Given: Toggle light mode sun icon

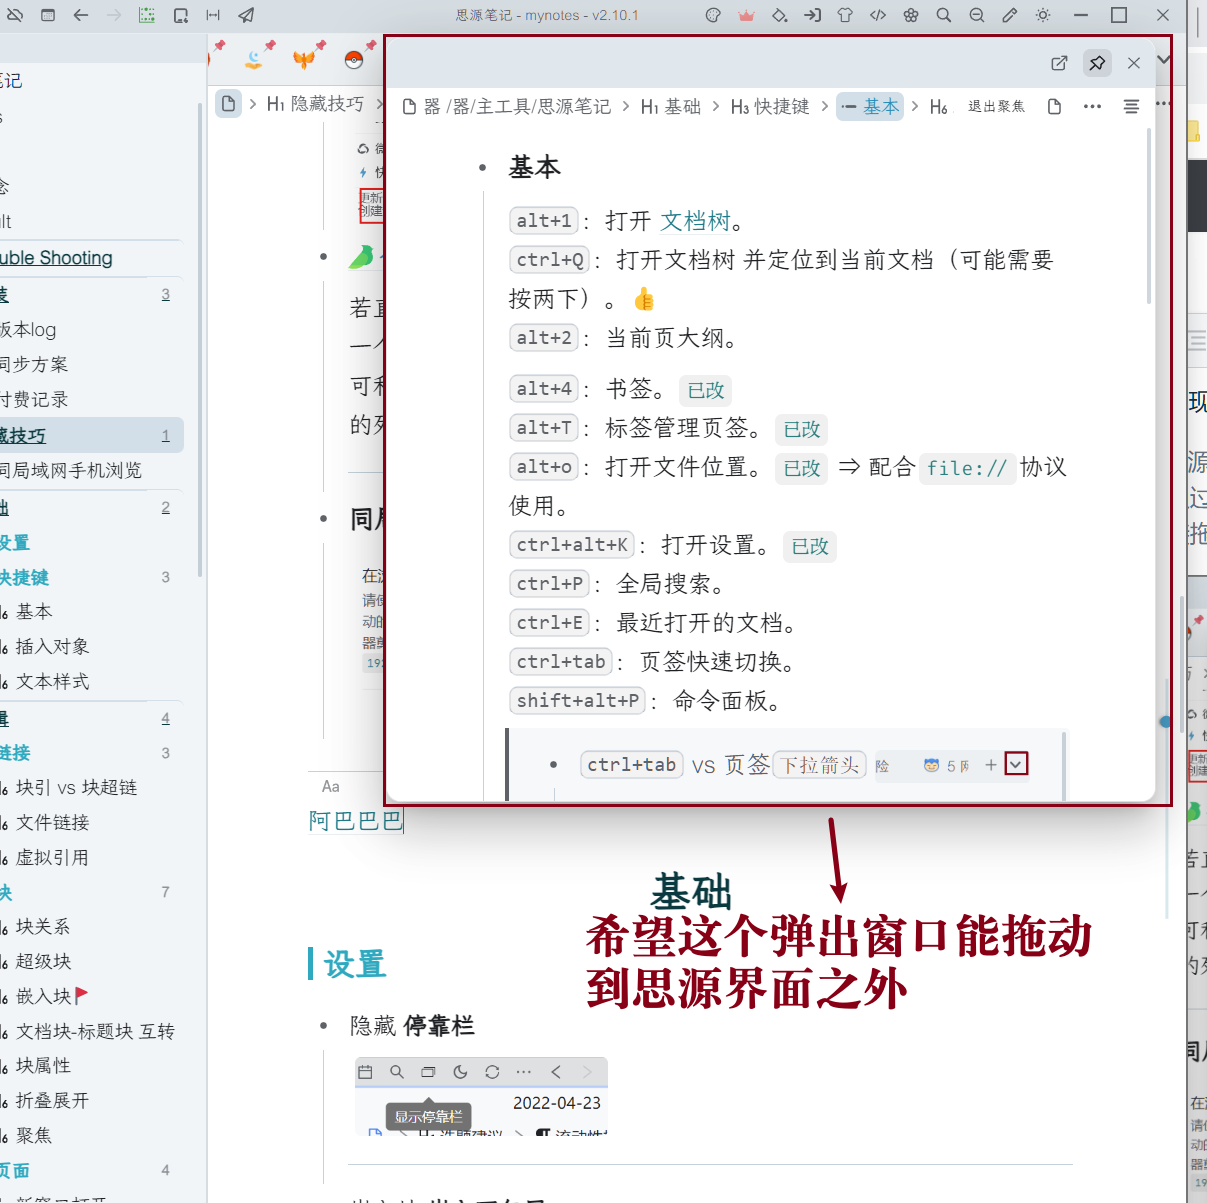Looking at the screenshot, I should click(x=1043, y=15).
